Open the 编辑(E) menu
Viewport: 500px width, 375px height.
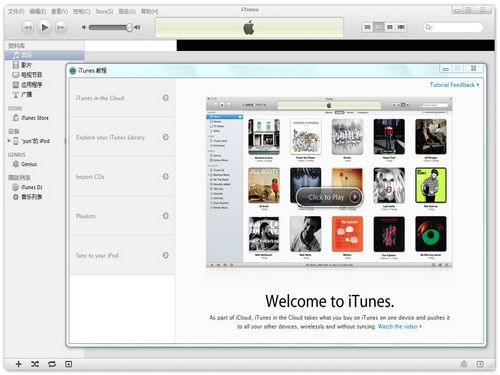(x=38, y=11)
